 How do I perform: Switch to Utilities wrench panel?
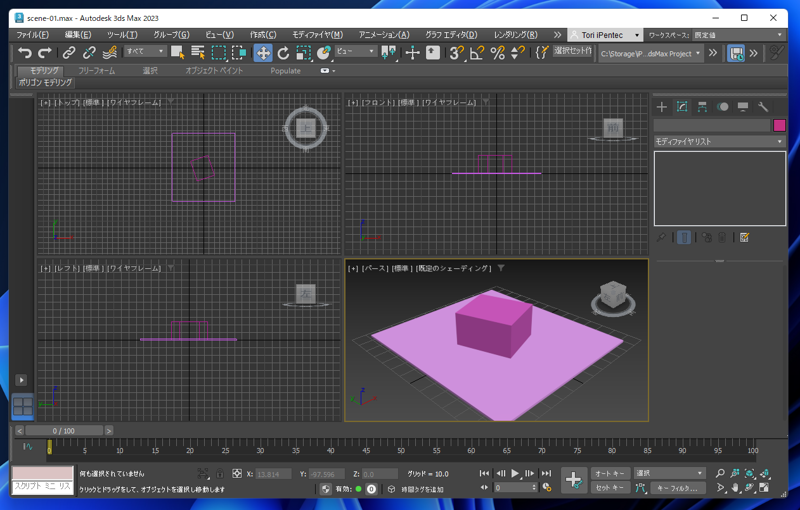763,106
